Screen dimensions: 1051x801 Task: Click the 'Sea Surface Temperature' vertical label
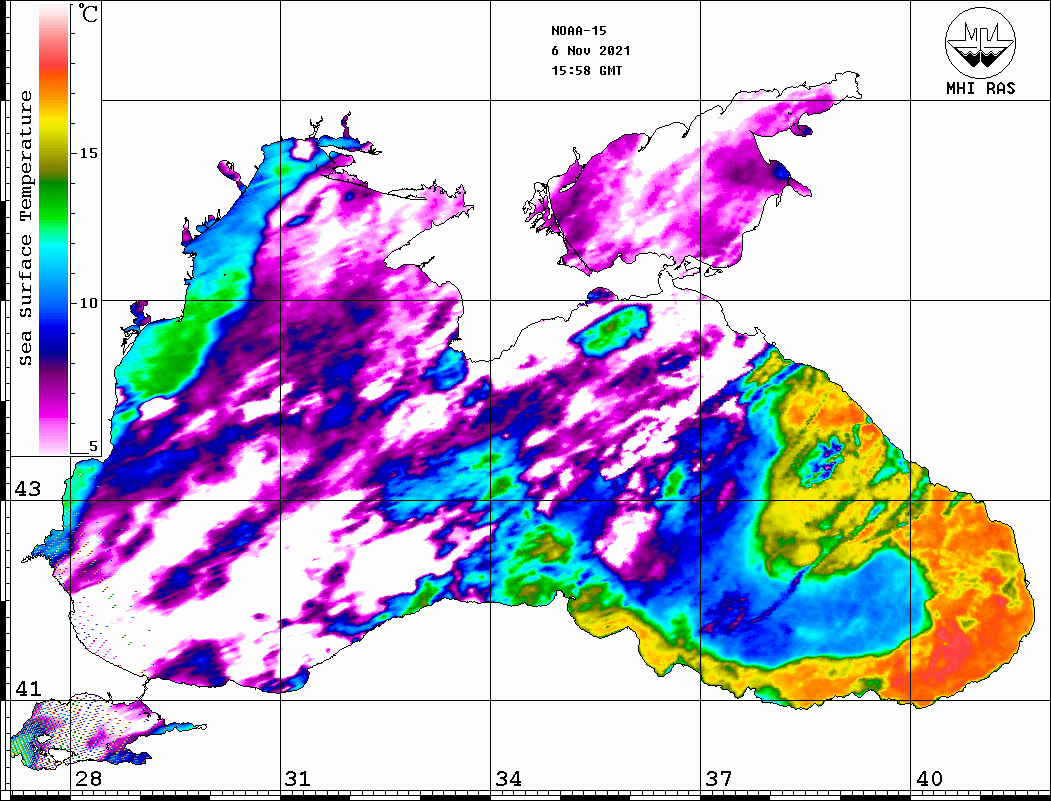26,229
